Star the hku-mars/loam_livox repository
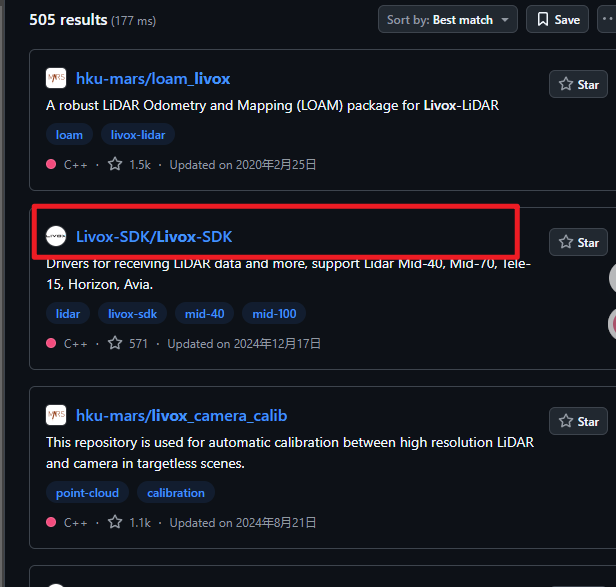This screenshot has width=616, height=587. click(x=578, y=84)
